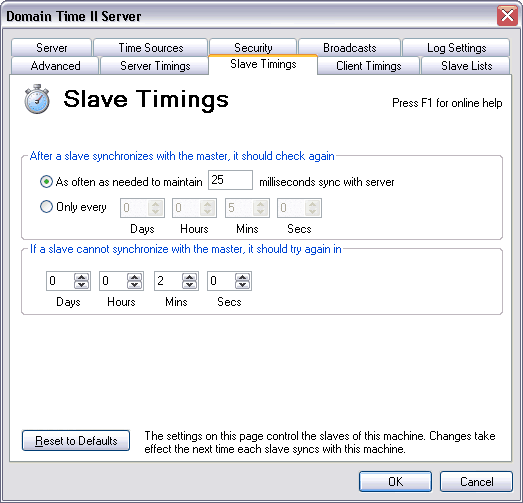The height and width of the screenshot is (503, 523).
Task: Increase retry Days with up arrow
Action: pos(81,277)
